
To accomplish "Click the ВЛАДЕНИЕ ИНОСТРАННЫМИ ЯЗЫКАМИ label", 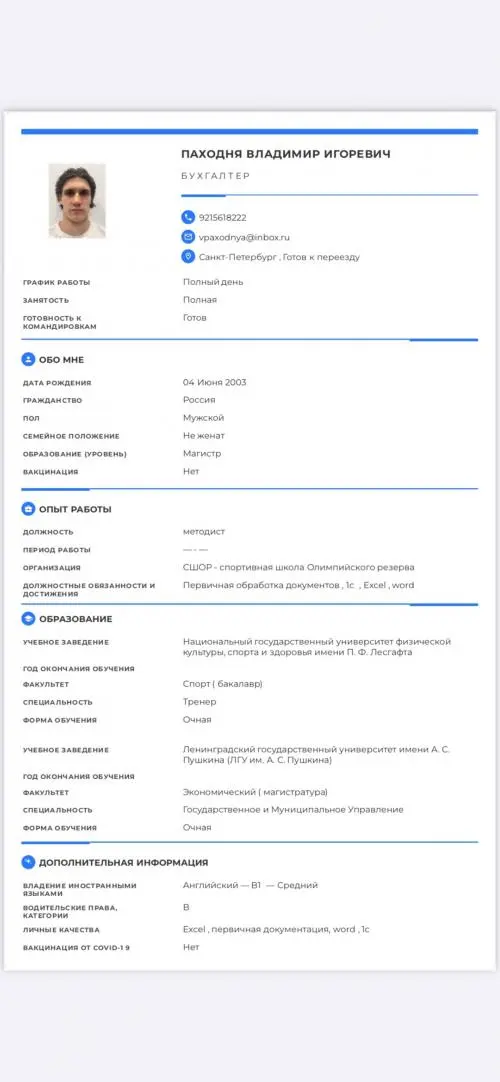I will coord(80,889).
